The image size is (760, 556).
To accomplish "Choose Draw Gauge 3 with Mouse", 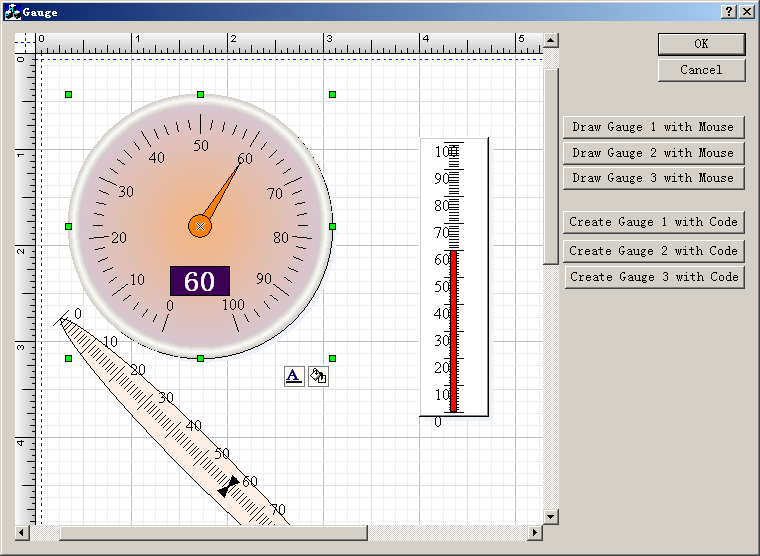I will (653, 178).
